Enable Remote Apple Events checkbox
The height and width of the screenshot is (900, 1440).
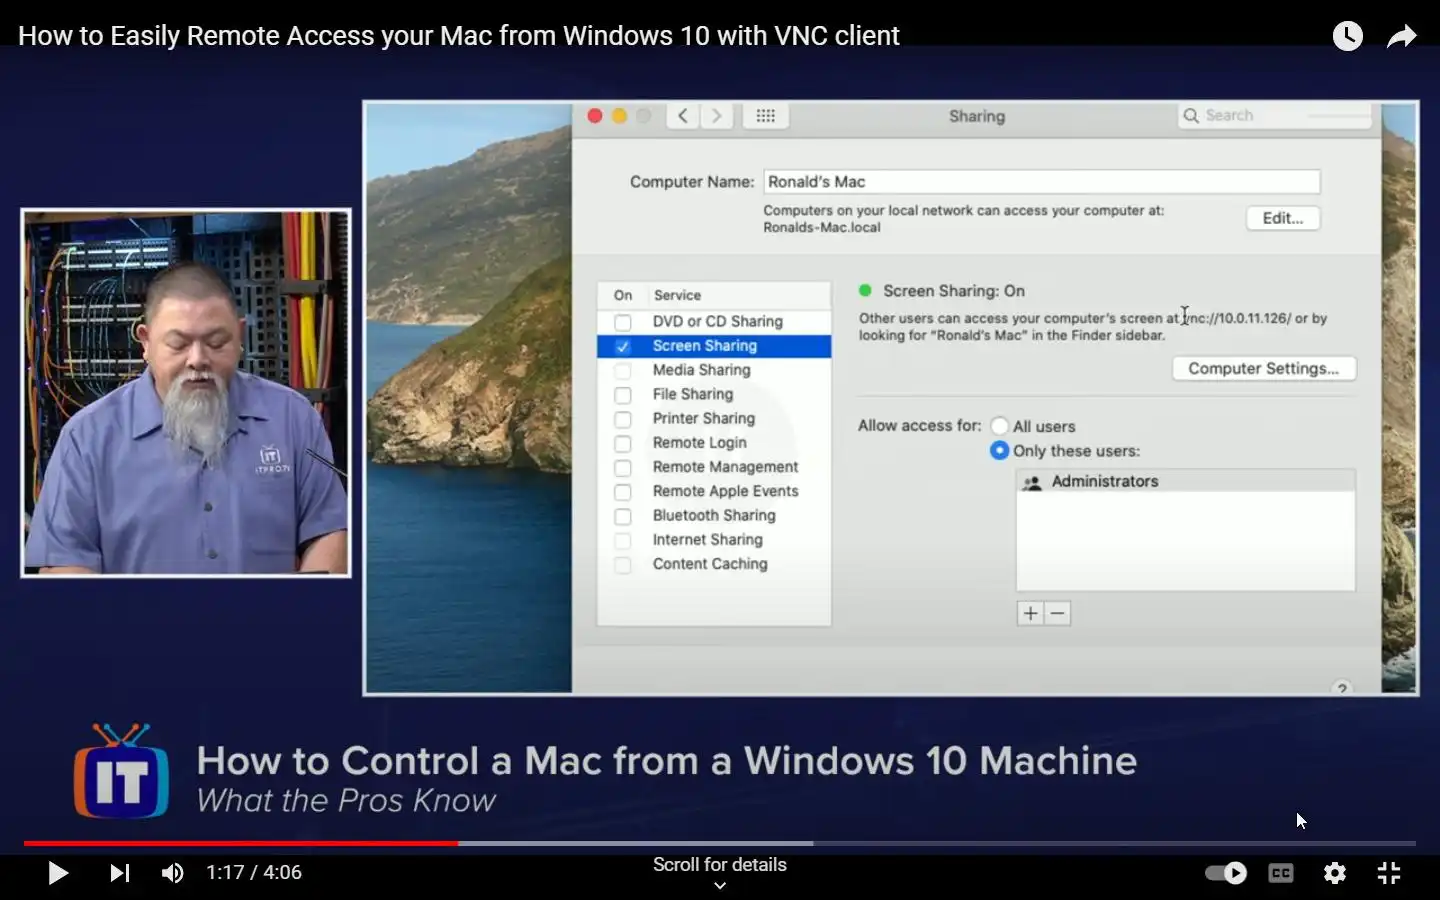tap(623, 492)
